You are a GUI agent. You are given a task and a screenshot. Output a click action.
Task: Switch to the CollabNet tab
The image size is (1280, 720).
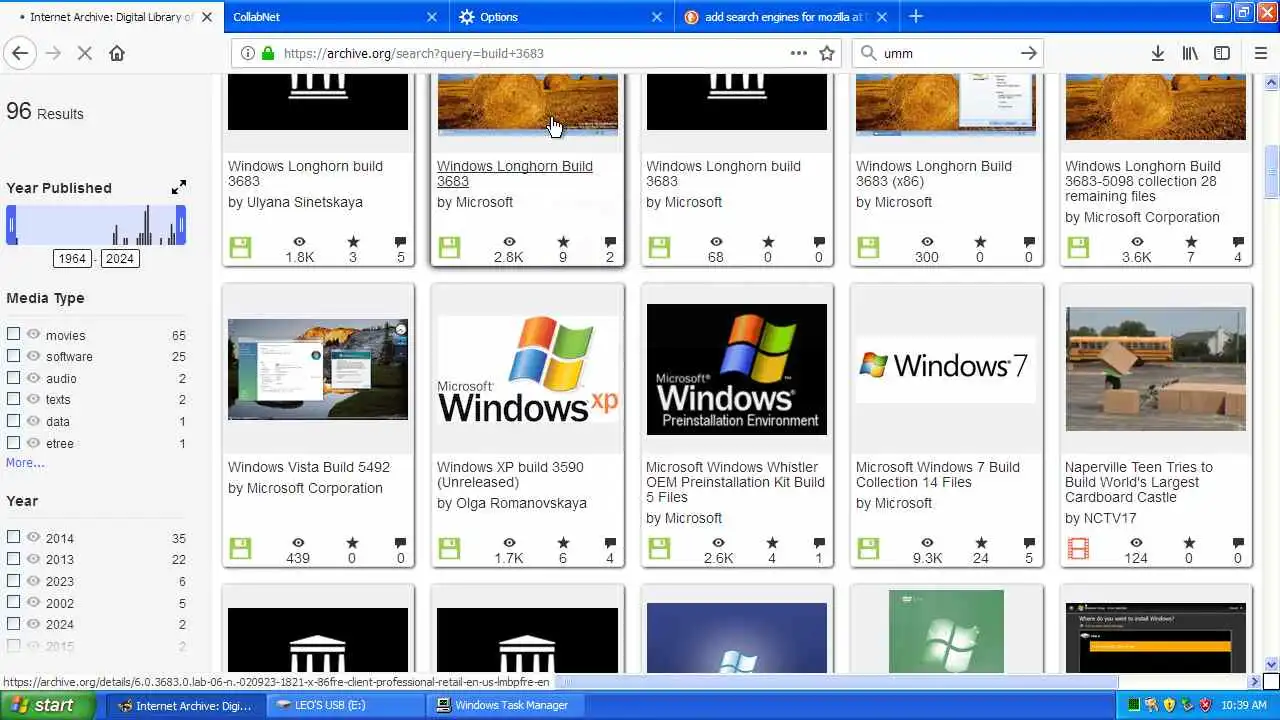point(337,16)
